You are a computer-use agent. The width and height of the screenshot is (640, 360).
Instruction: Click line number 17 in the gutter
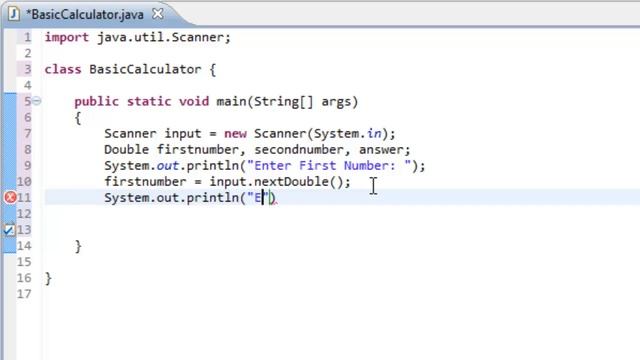(x=24, y=294)
